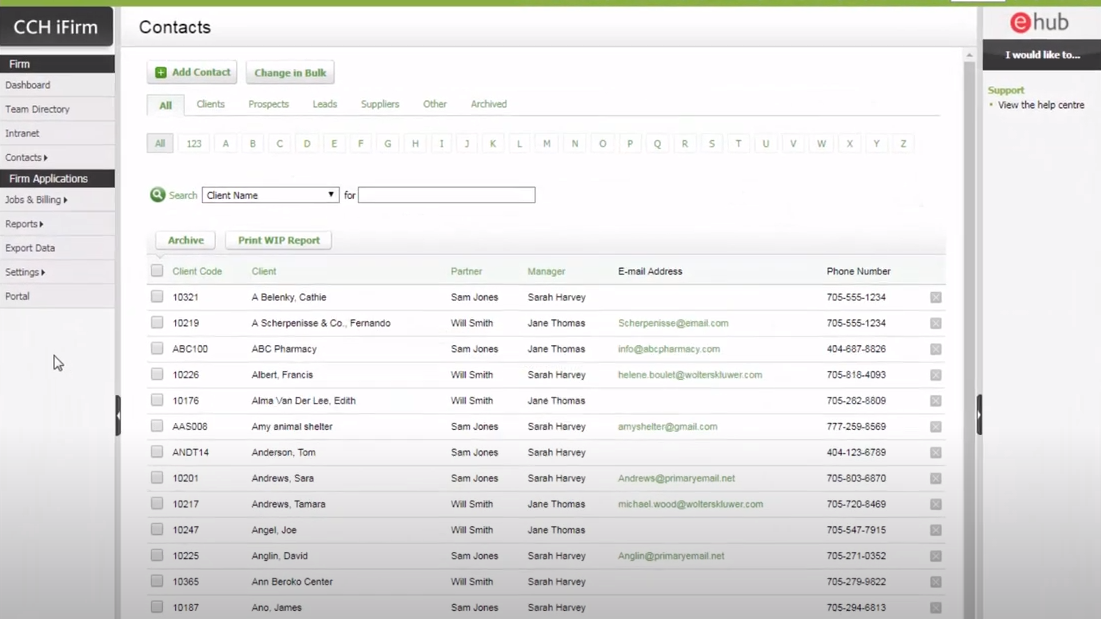Click the CCH iFirm logo
The width and height of the screenshot is (1101, 619).
pyautogui.click(x=57, y=26)
